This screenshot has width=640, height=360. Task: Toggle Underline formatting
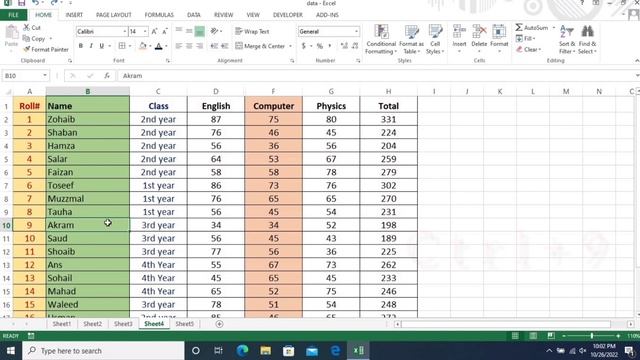coord(101,46)
